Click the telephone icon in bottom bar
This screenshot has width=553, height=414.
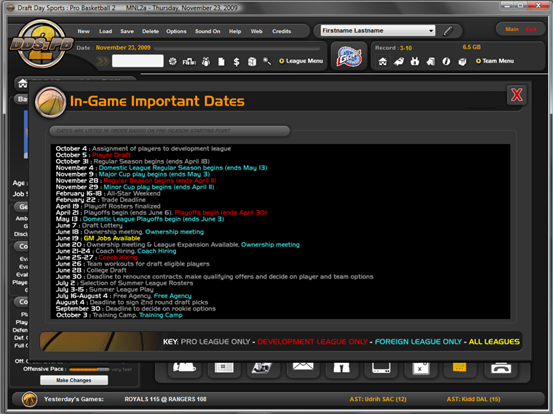point(501,368)
